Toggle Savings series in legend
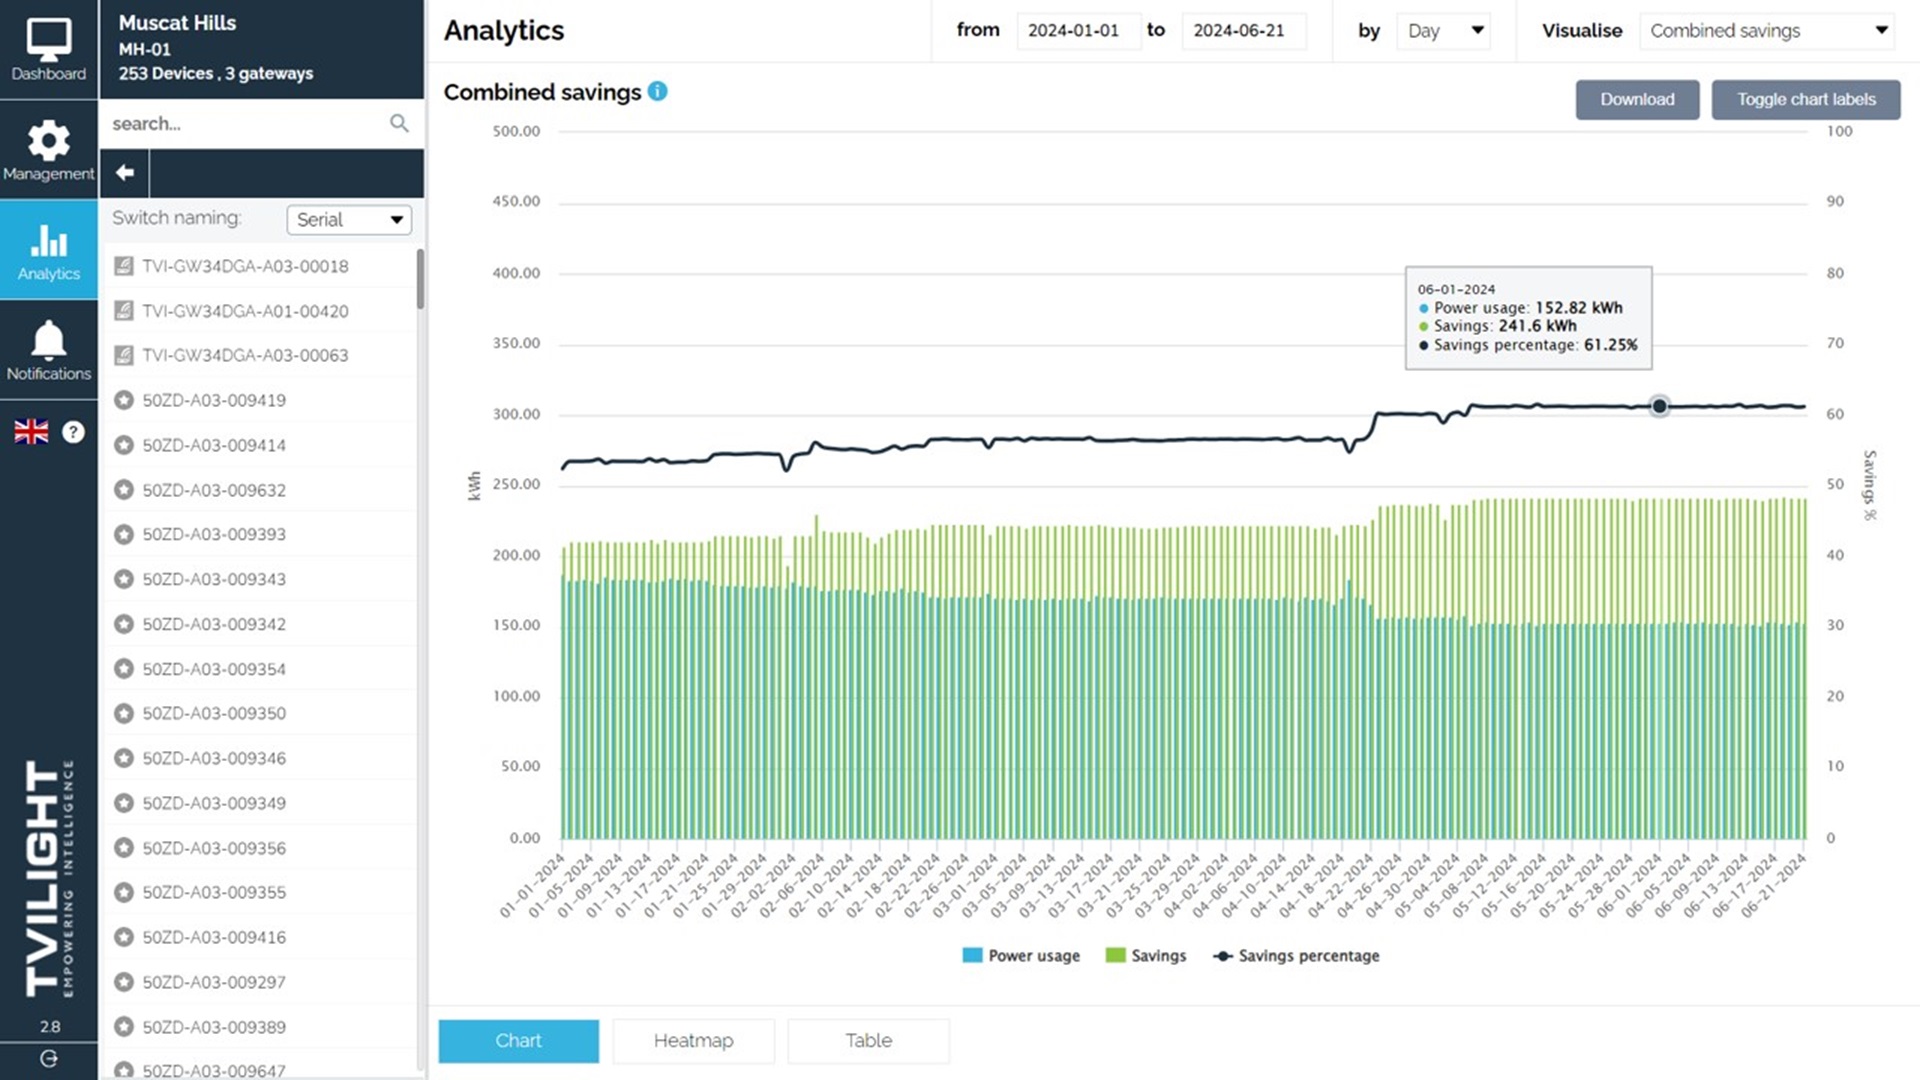This screenshot has height=1080, width=1920. (x=1146, y=956)
